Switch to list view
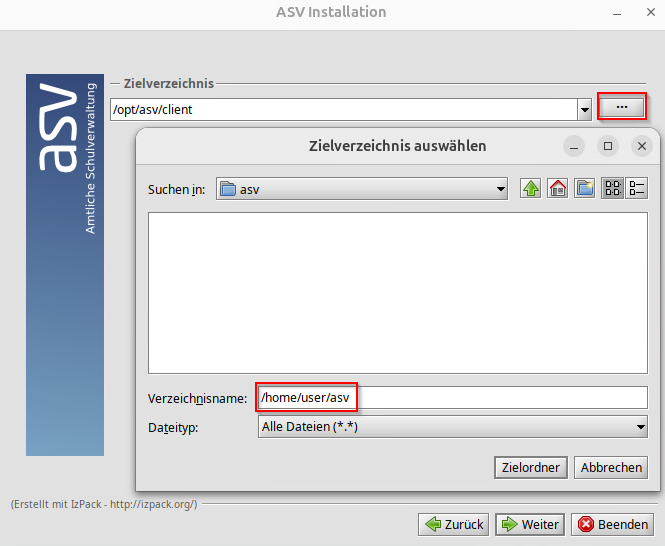Screen dimensions: 665x546 612,189
